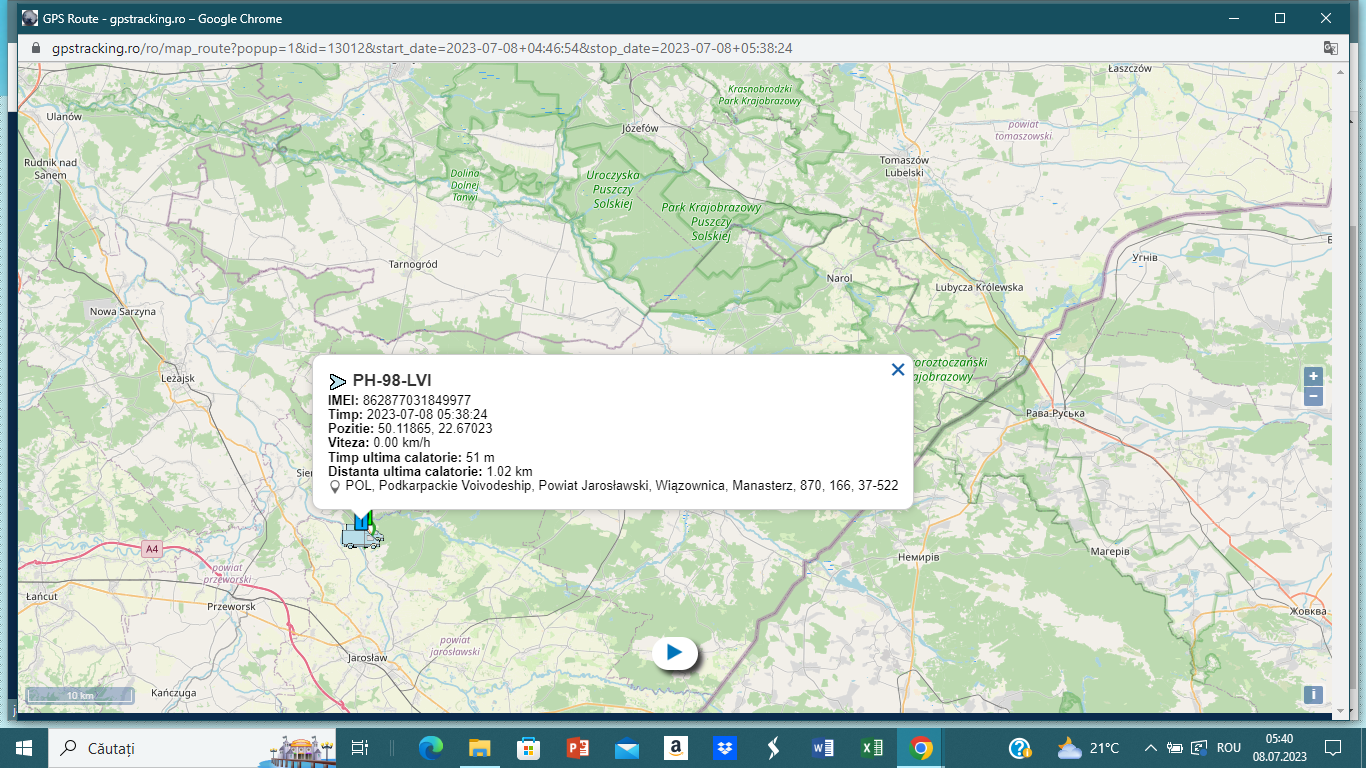Viewport: 1366px width, 768px height.
Task: Zoom in with the map plus button
Action: [x=1313, y=377]
